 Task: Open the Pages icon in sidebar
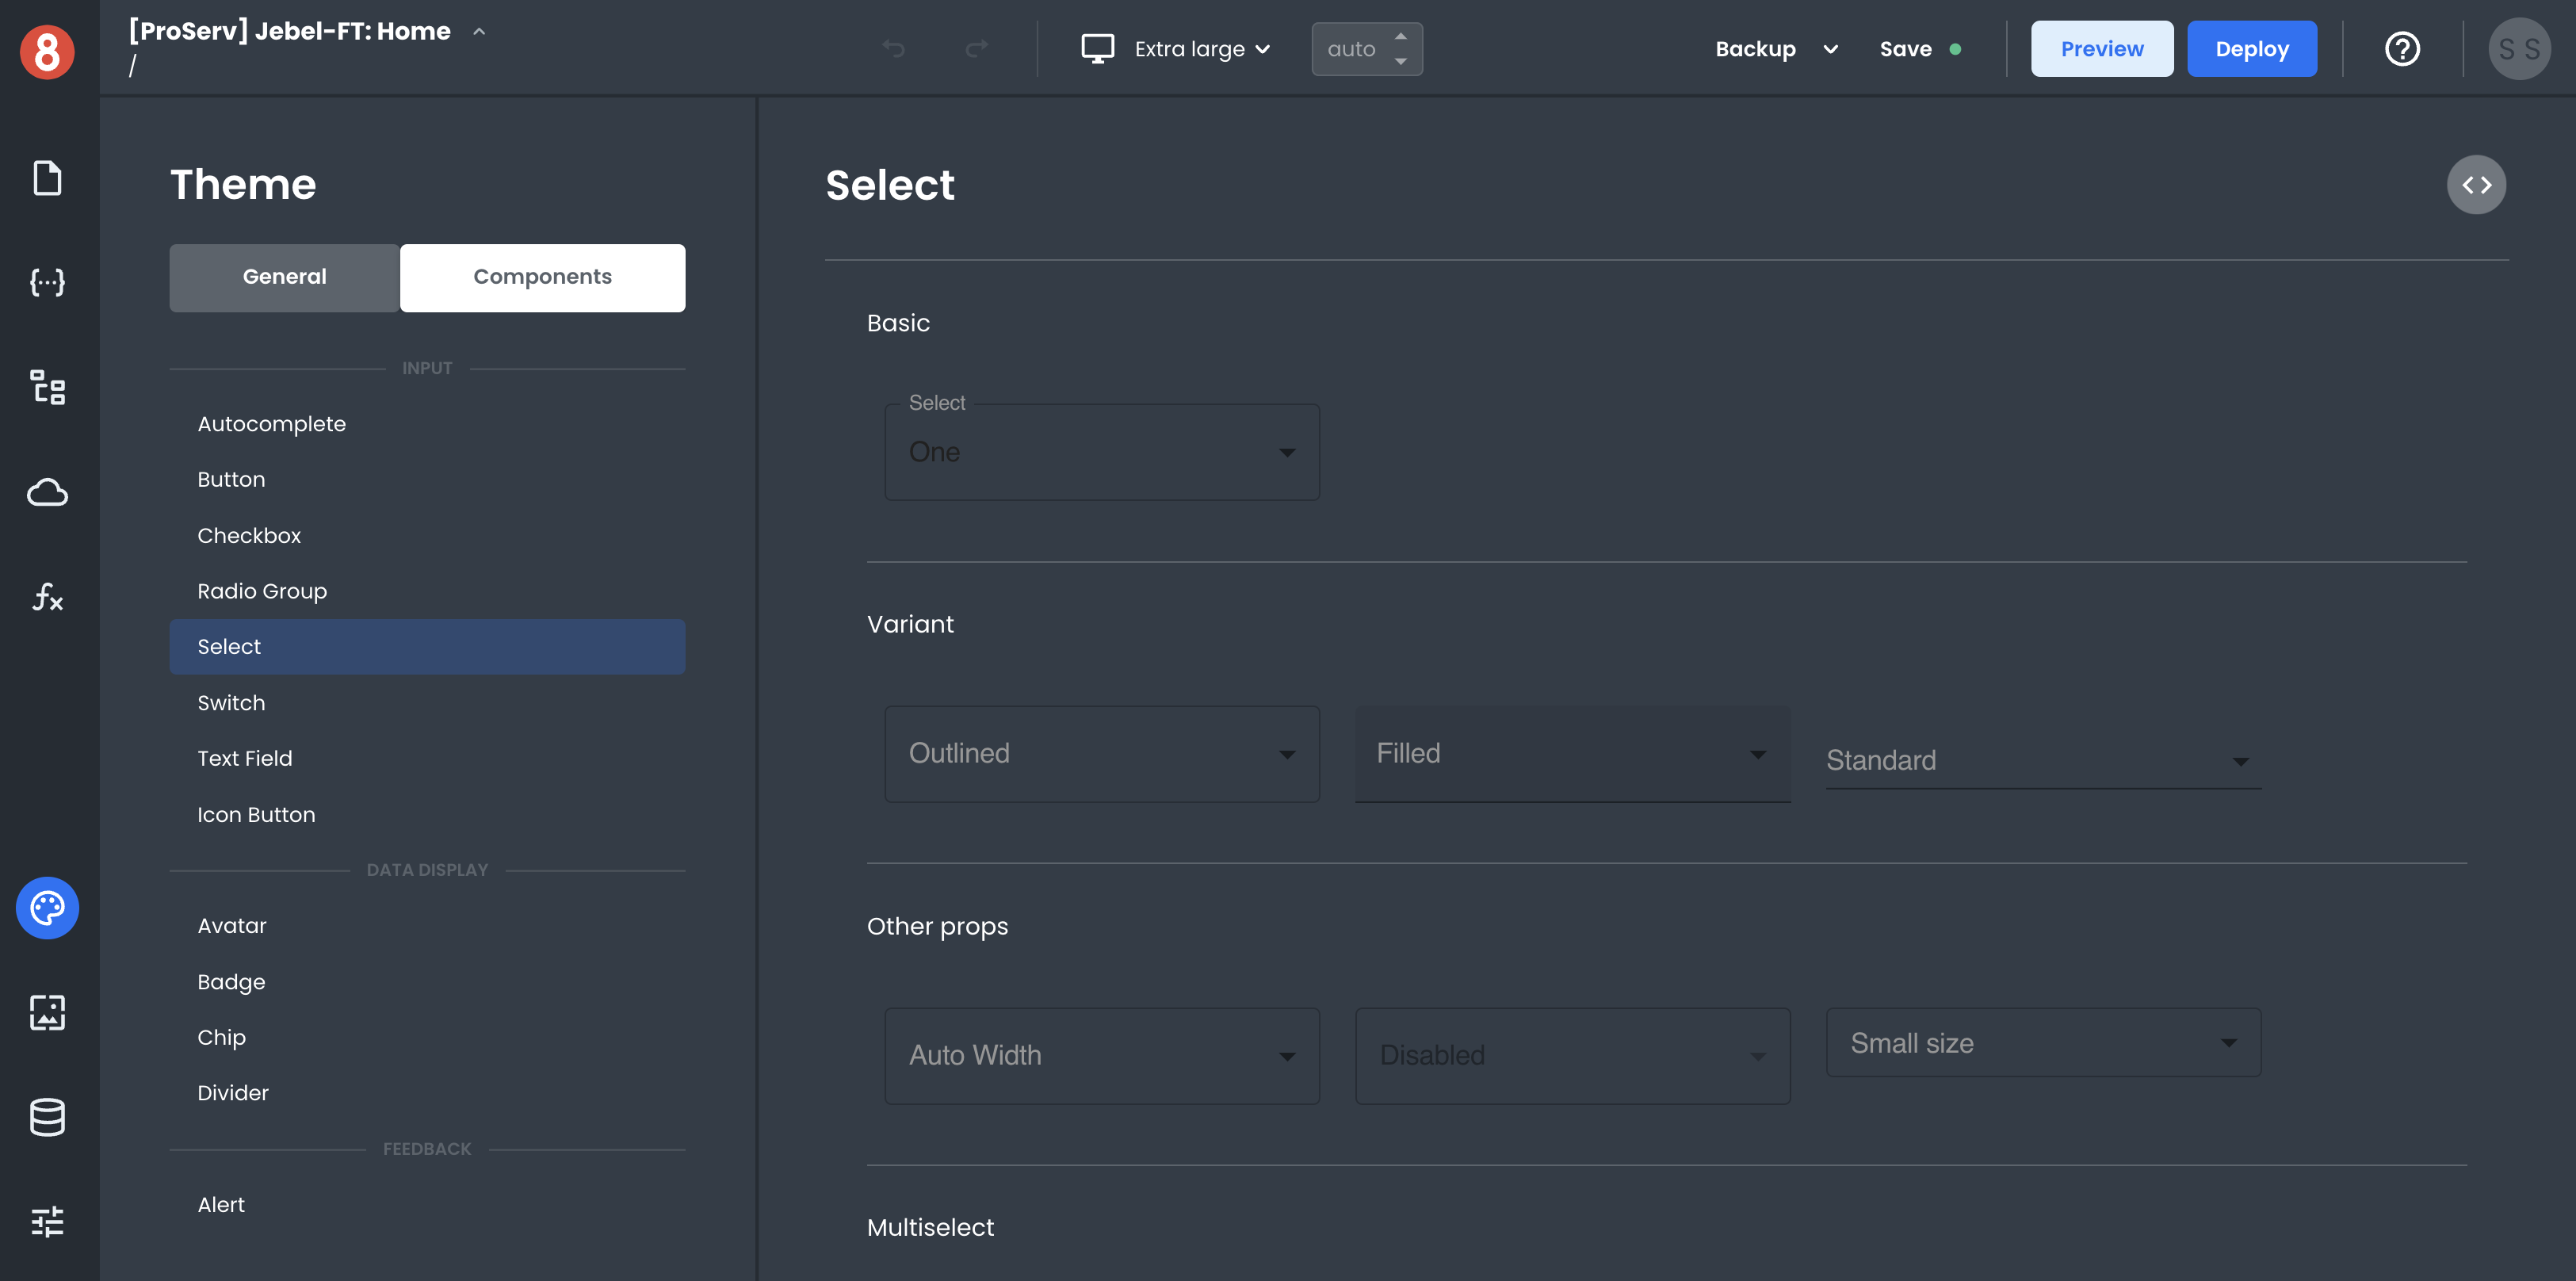coord(47,178)
